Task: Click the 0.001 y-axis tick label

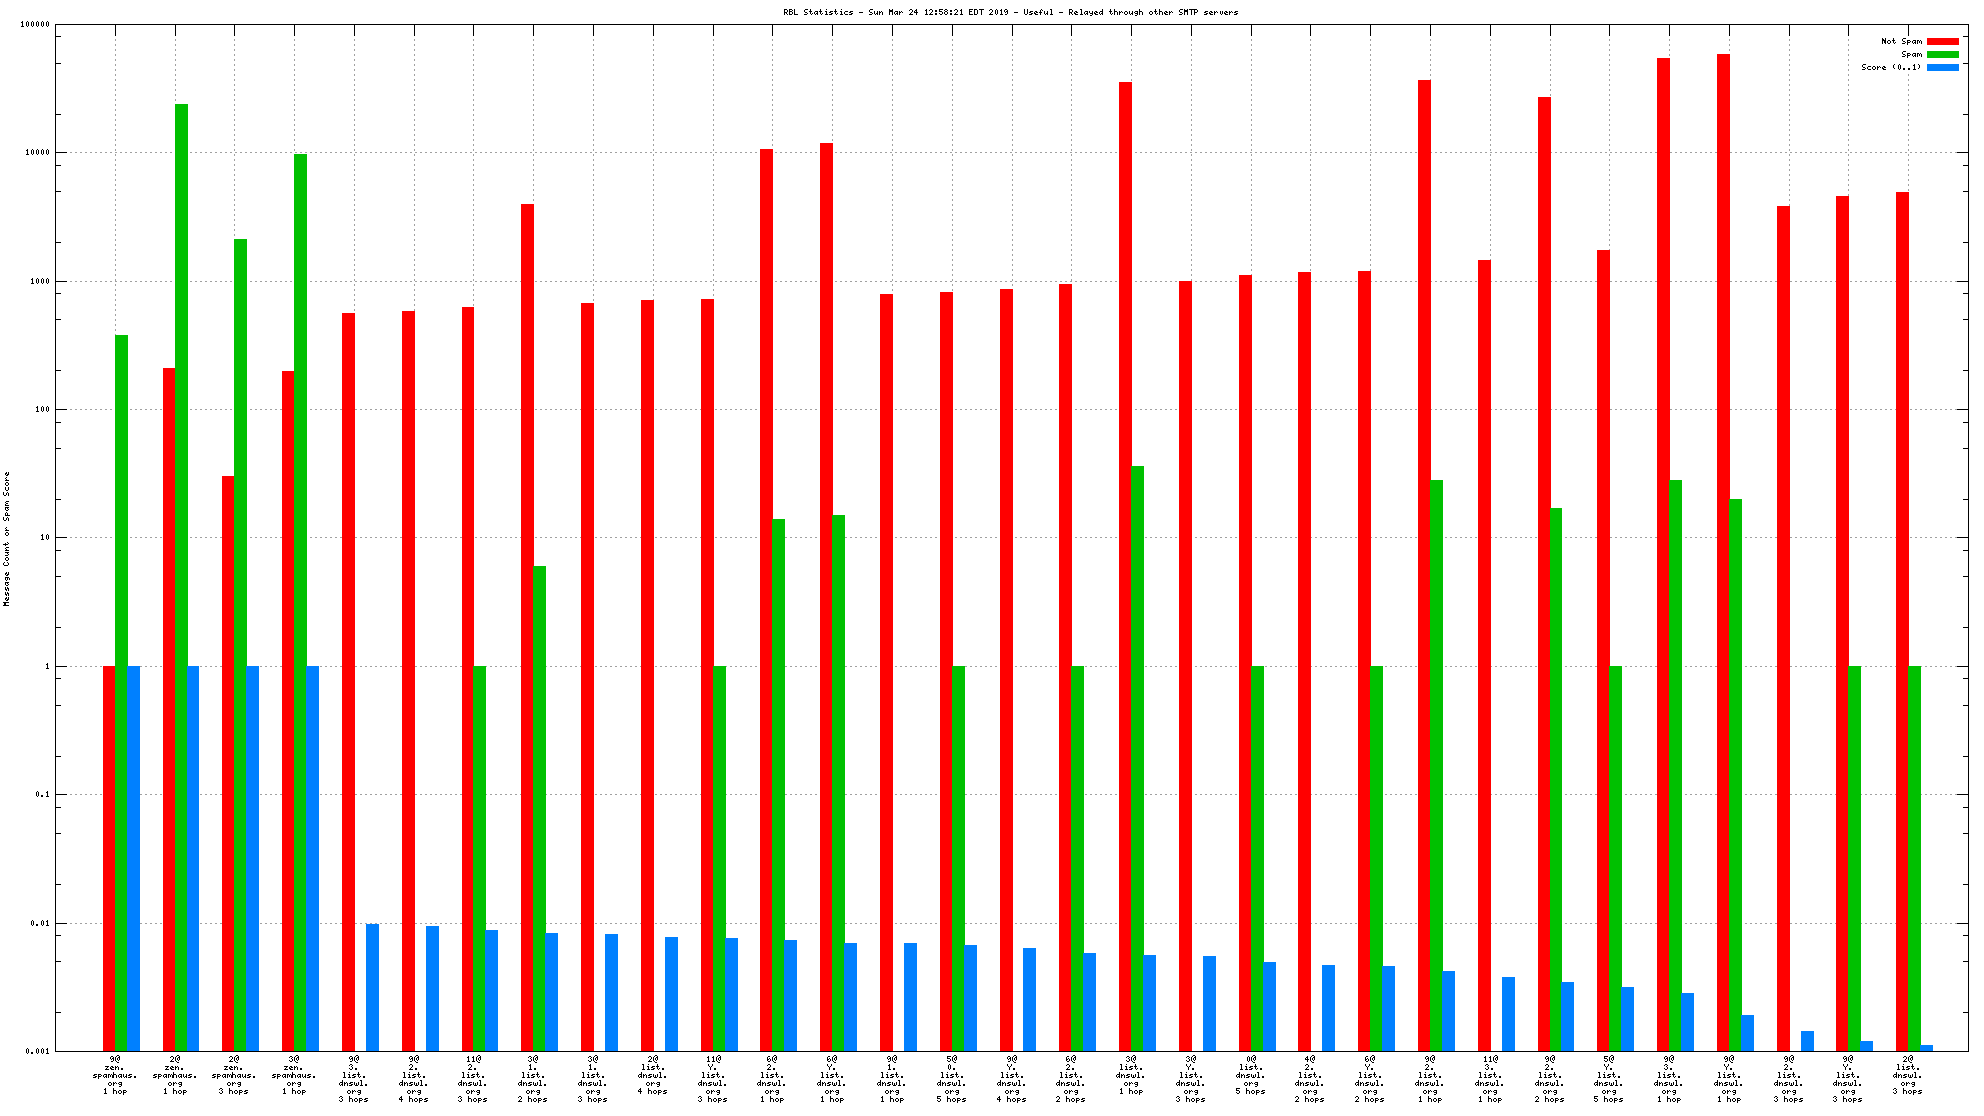Action: [x=38, y=1051]
